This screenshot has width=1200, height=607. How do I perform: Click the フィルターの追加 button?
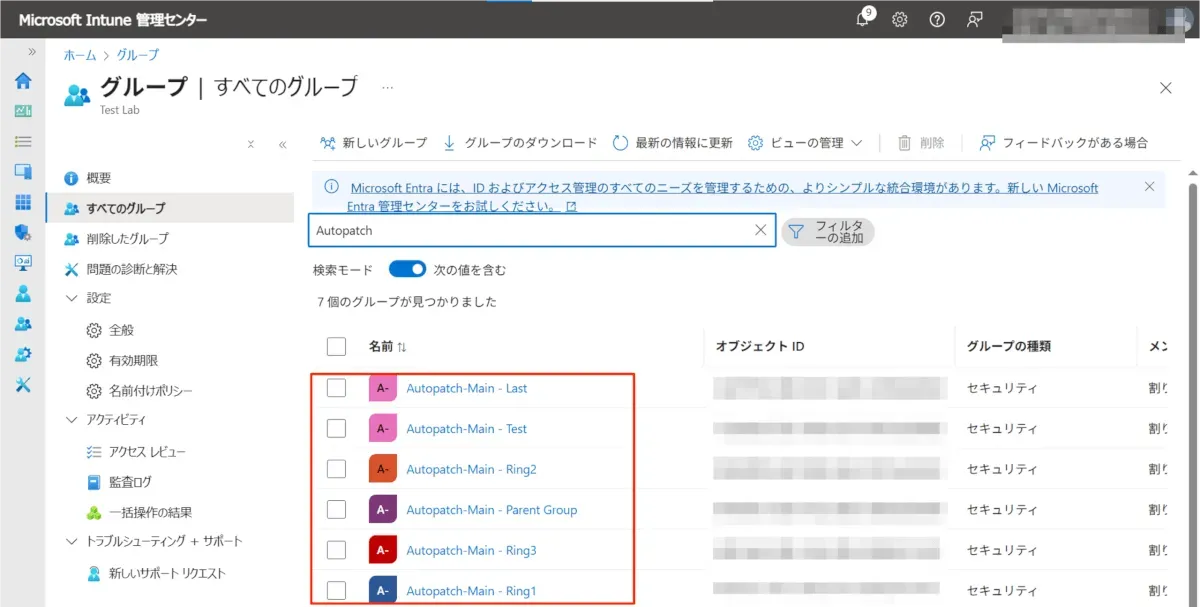pos(827,232)
